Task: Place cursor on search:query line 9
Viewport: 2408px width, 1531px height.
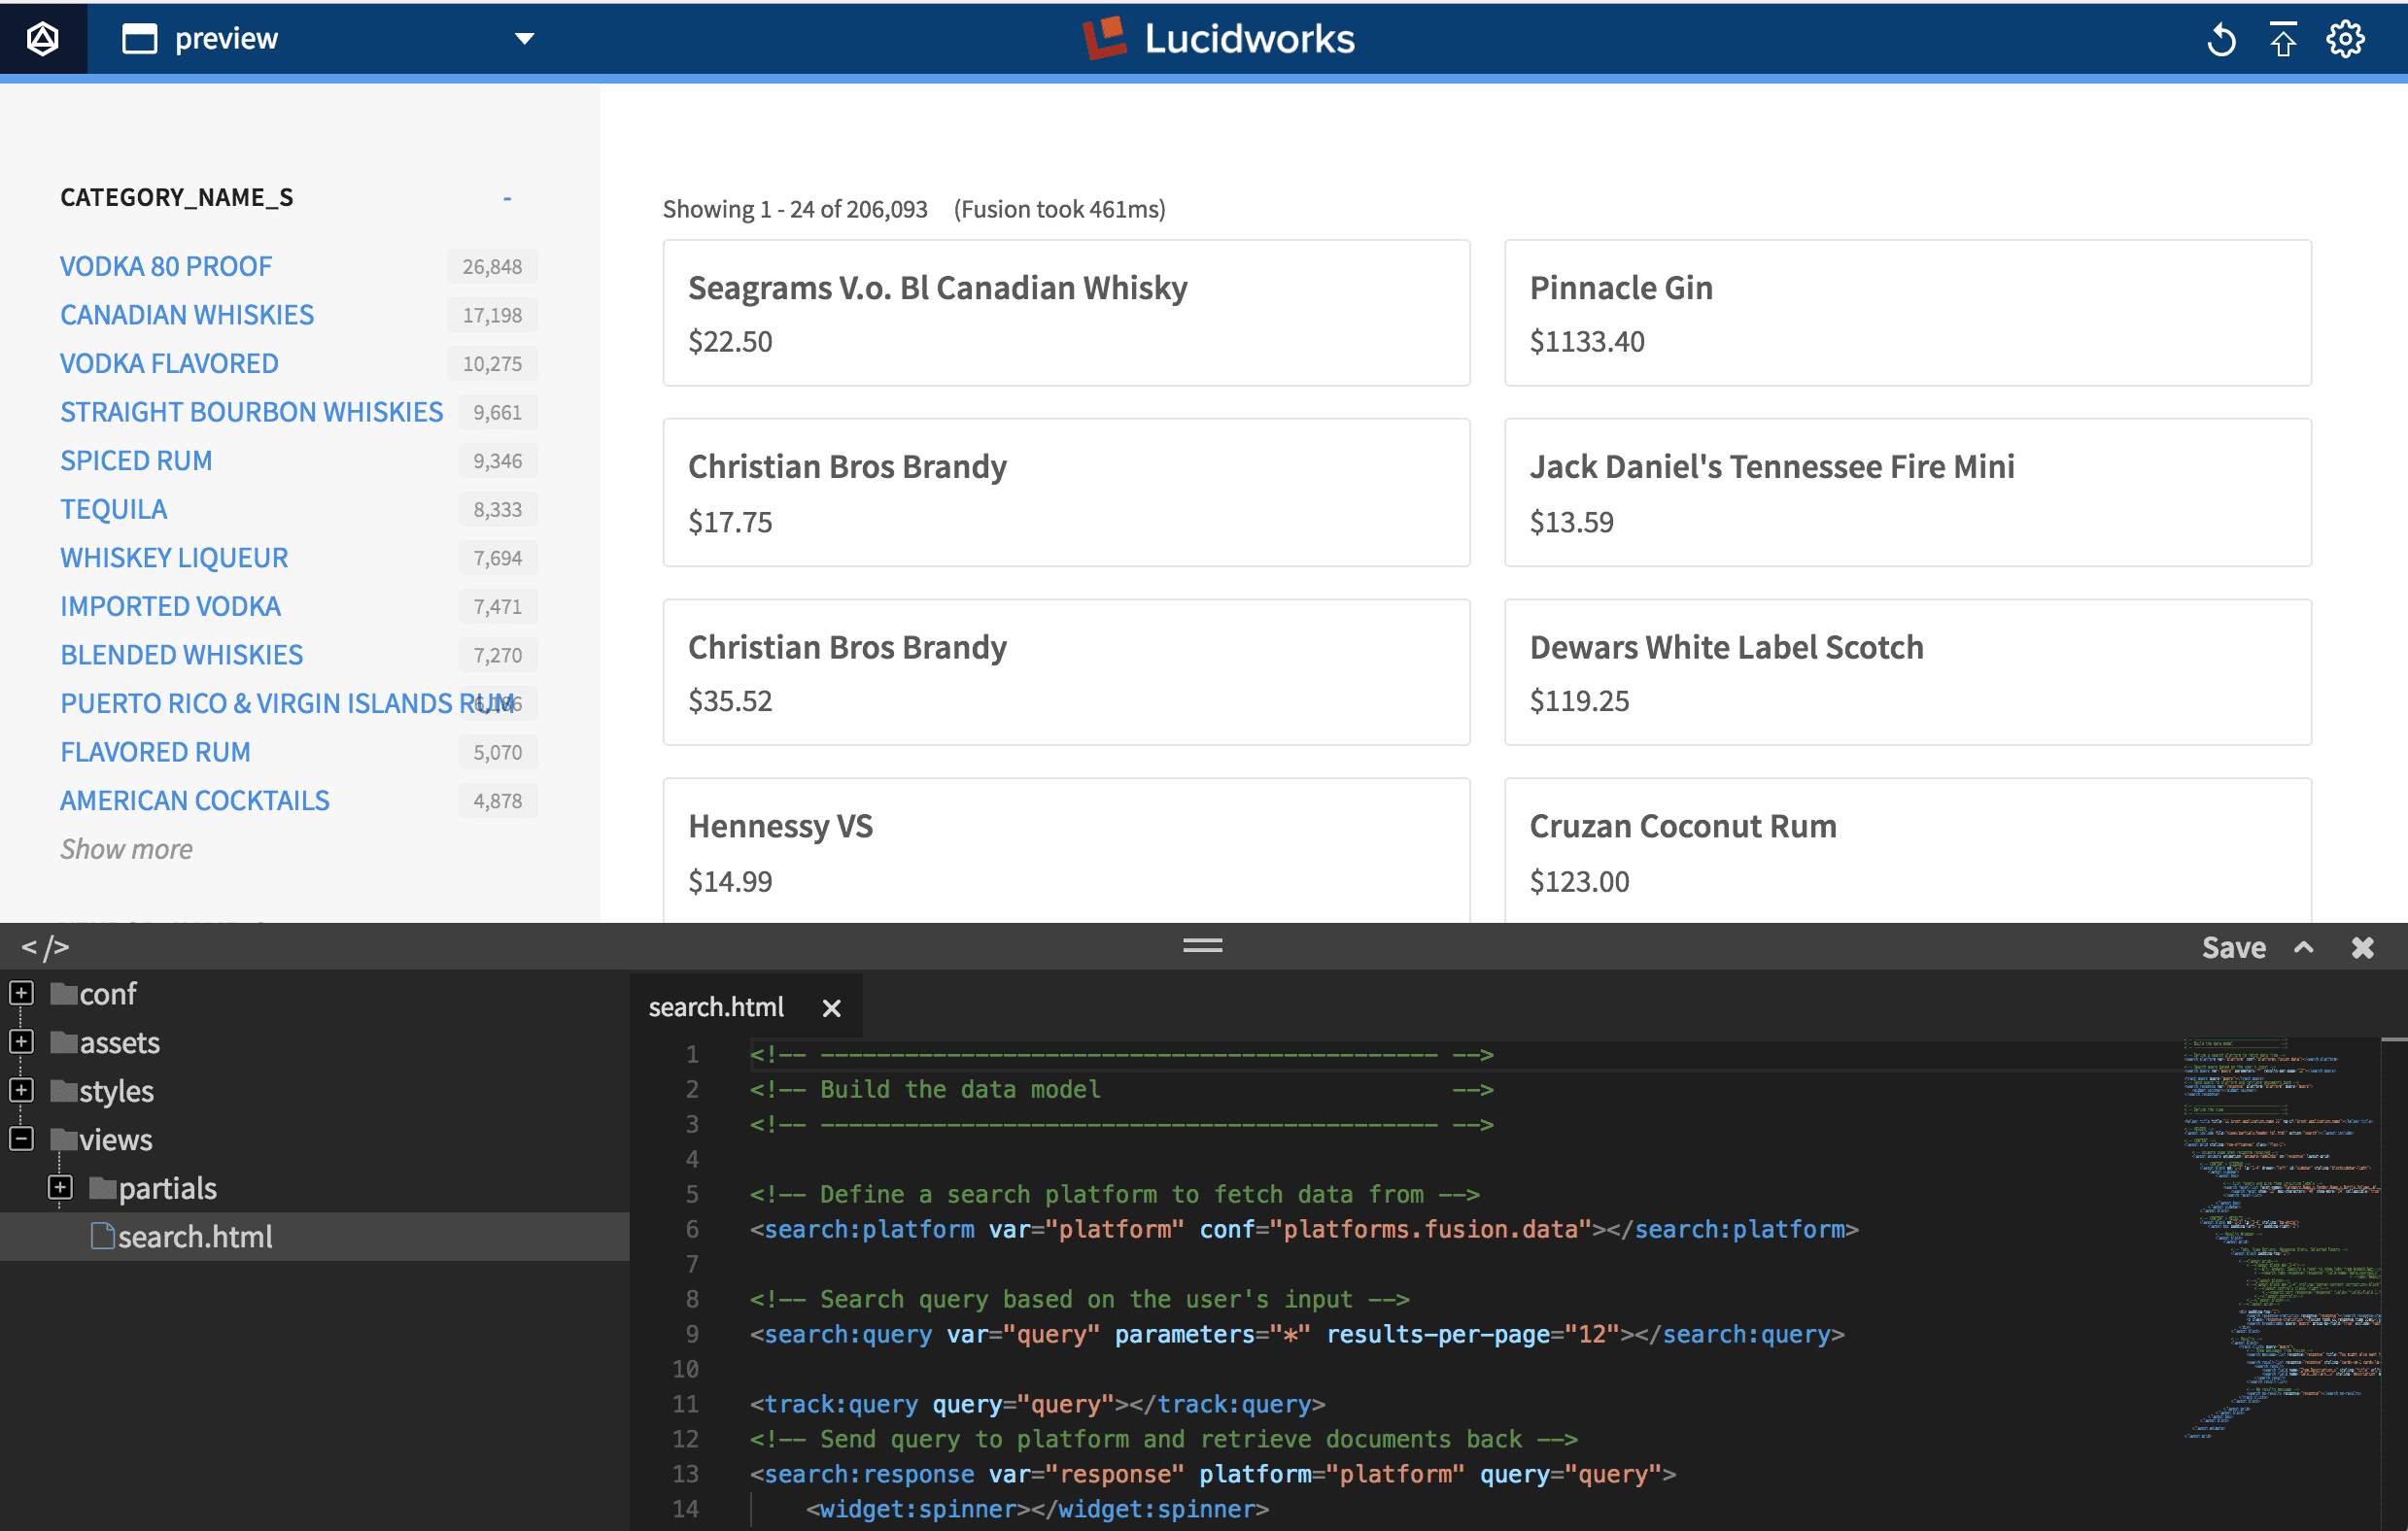Action: [x=1297, y=1334]
